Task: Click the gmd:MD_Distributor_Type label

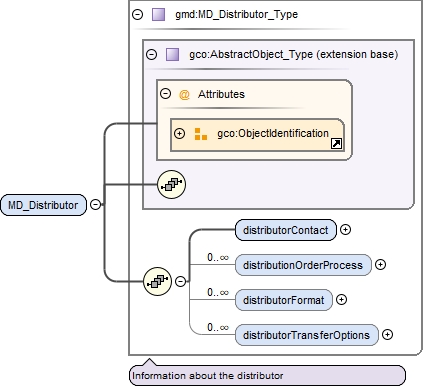Action: [x=237, y=15]
